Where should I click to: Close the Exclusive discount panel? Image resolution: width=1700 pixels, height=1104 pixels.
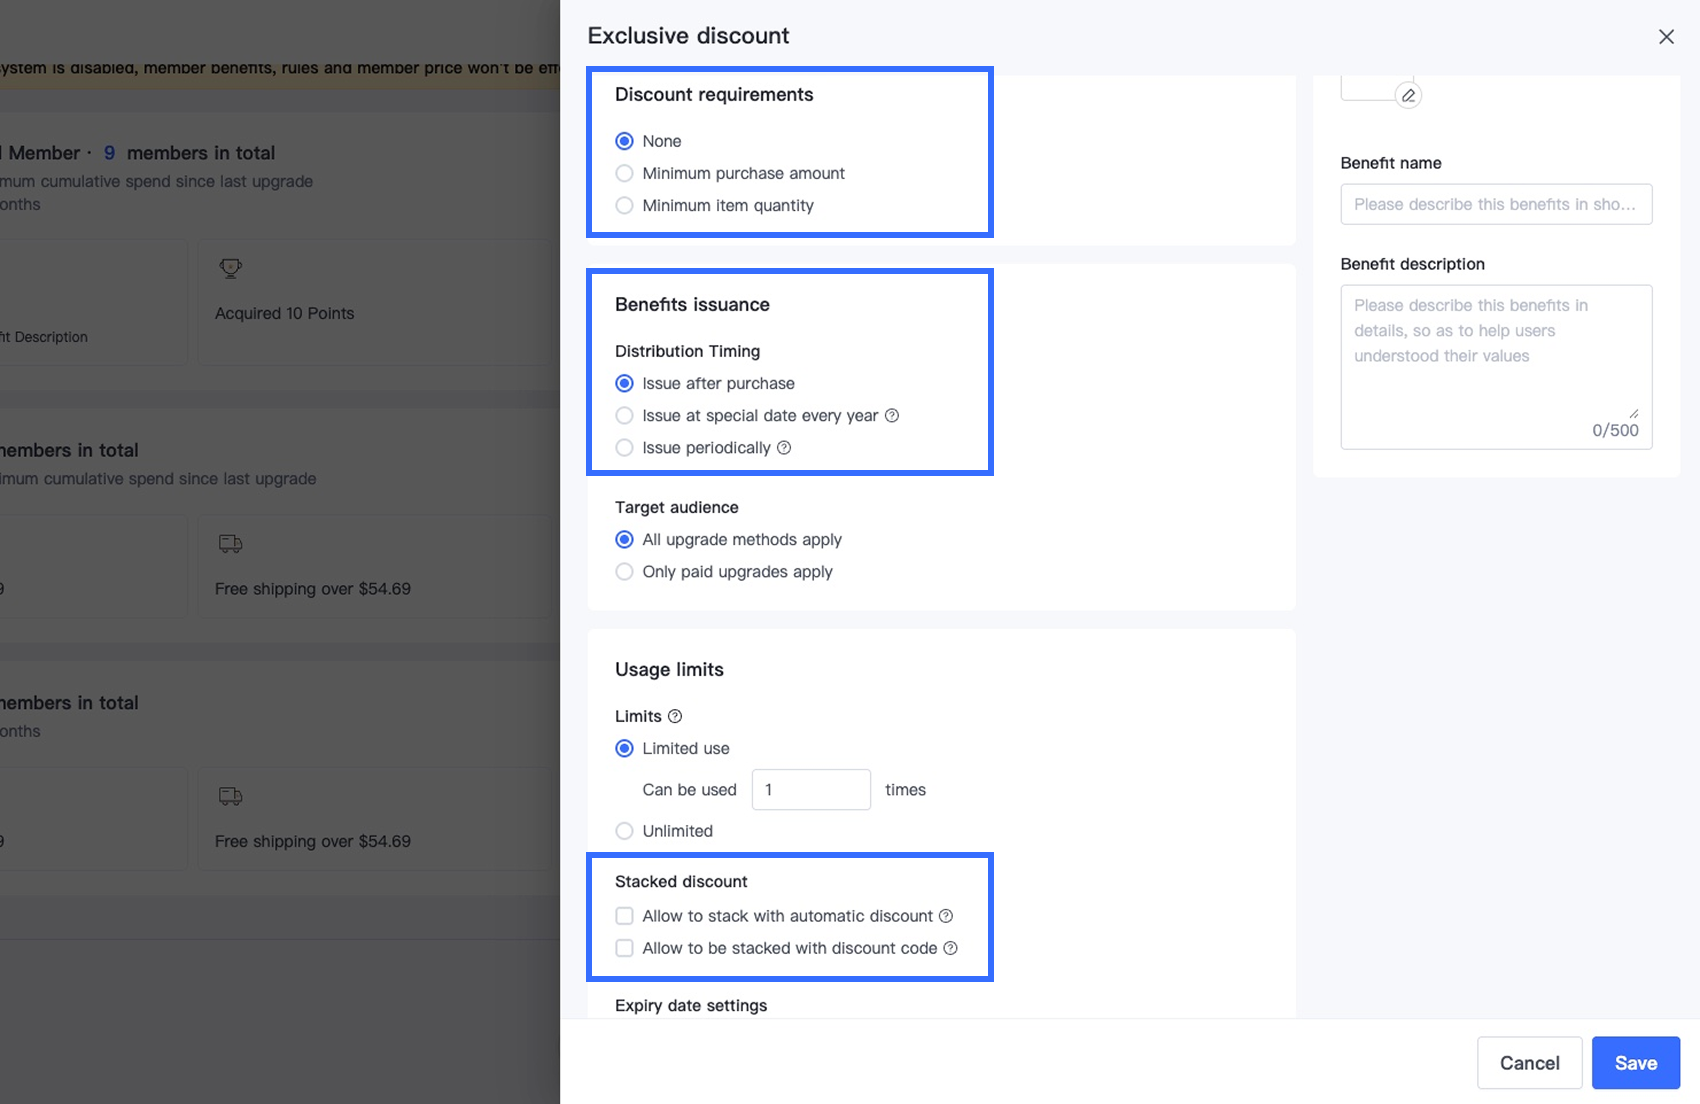point(1666,37)
